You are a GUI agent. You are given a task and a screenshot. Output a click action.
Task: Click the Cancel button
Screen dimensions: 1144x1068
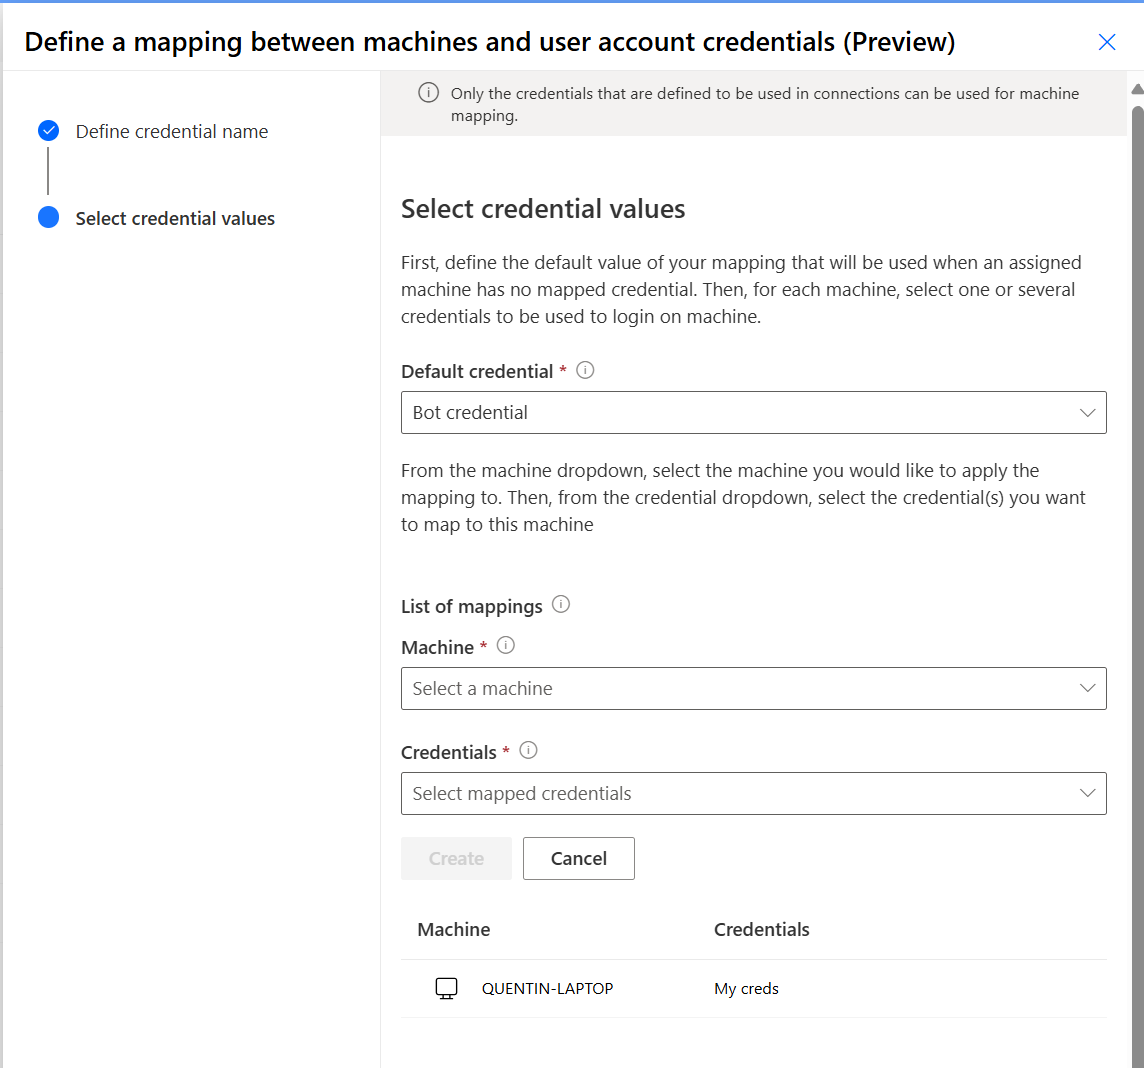tap(578, 858)
